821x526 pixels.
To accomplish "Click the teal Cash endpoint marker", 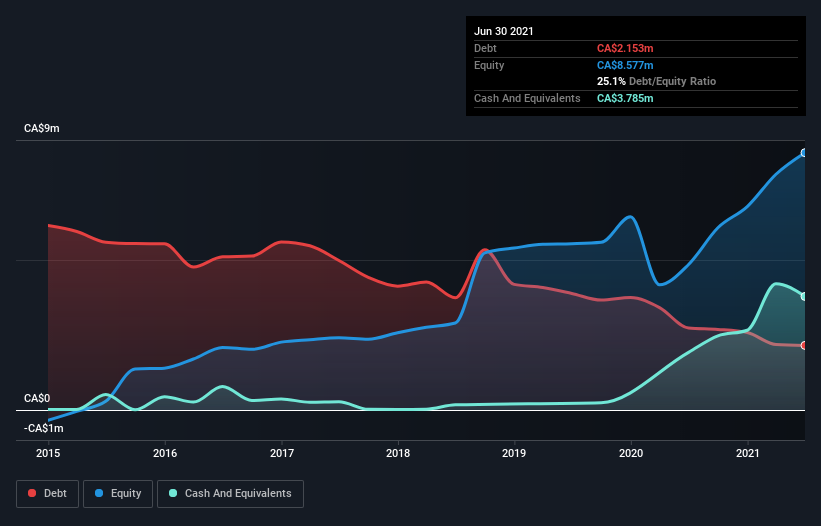I will [804, 297].
